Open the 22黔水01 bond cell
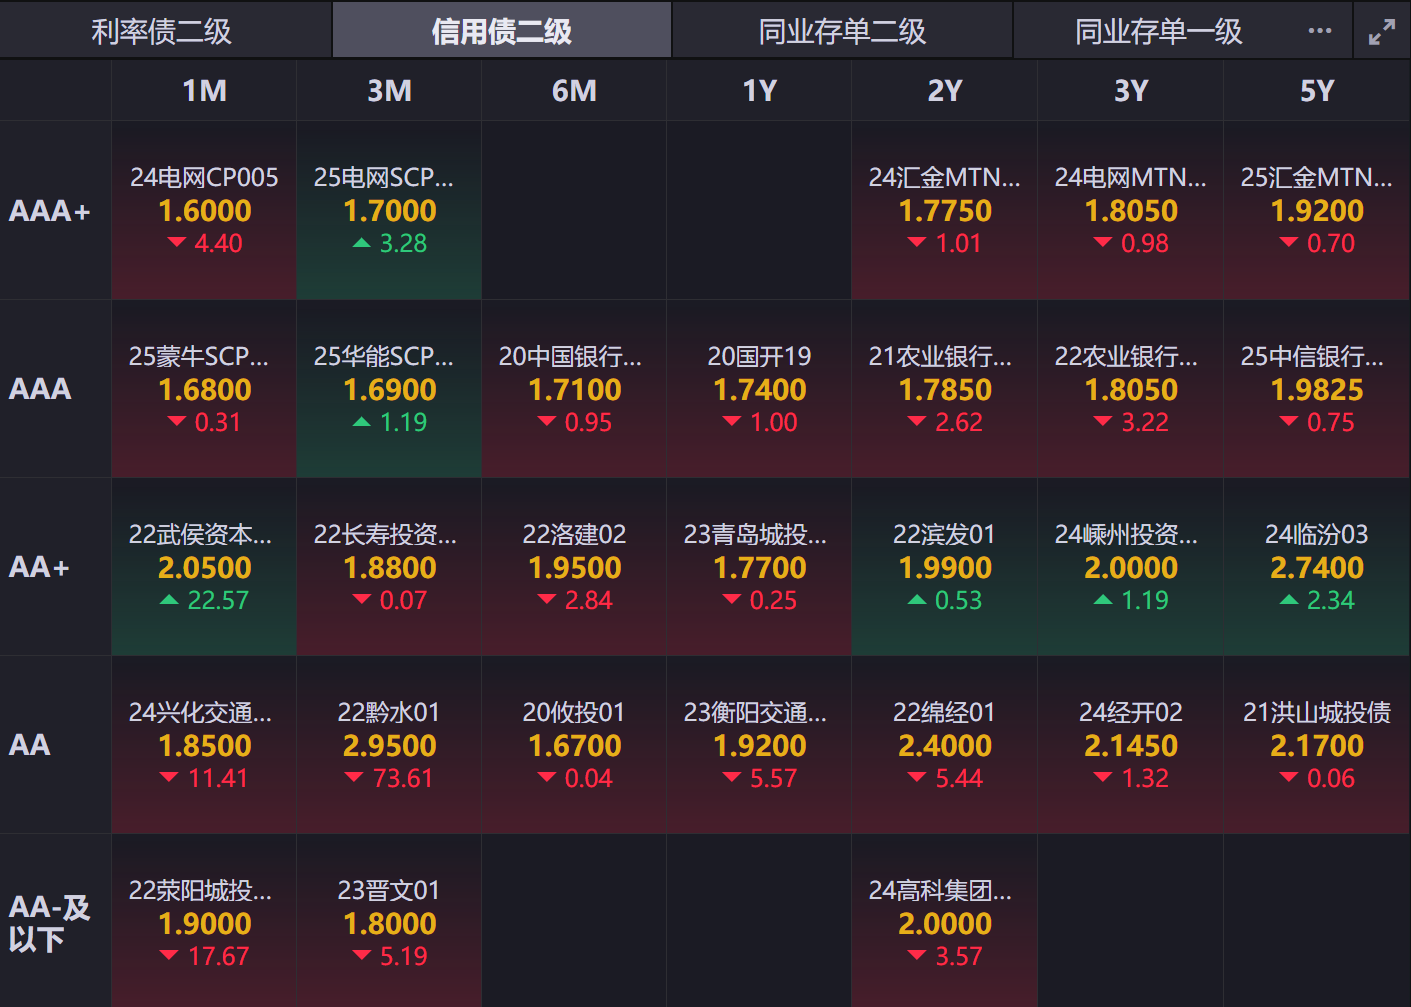 tap(389, 745)
